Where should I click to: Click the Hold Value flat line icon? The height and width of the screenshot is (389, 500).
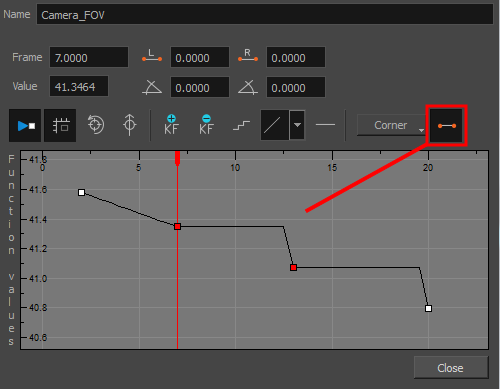(325, 125)
